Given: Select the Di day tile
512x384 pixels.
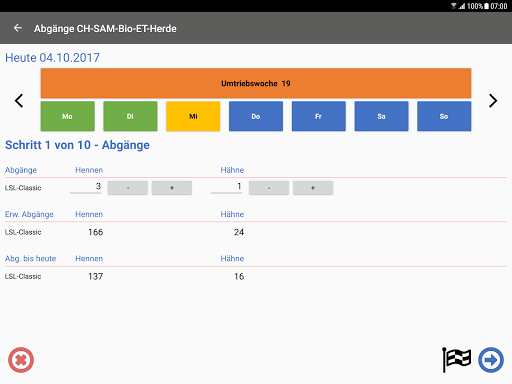Looking at the screenshot, I should tap(130, 116).
